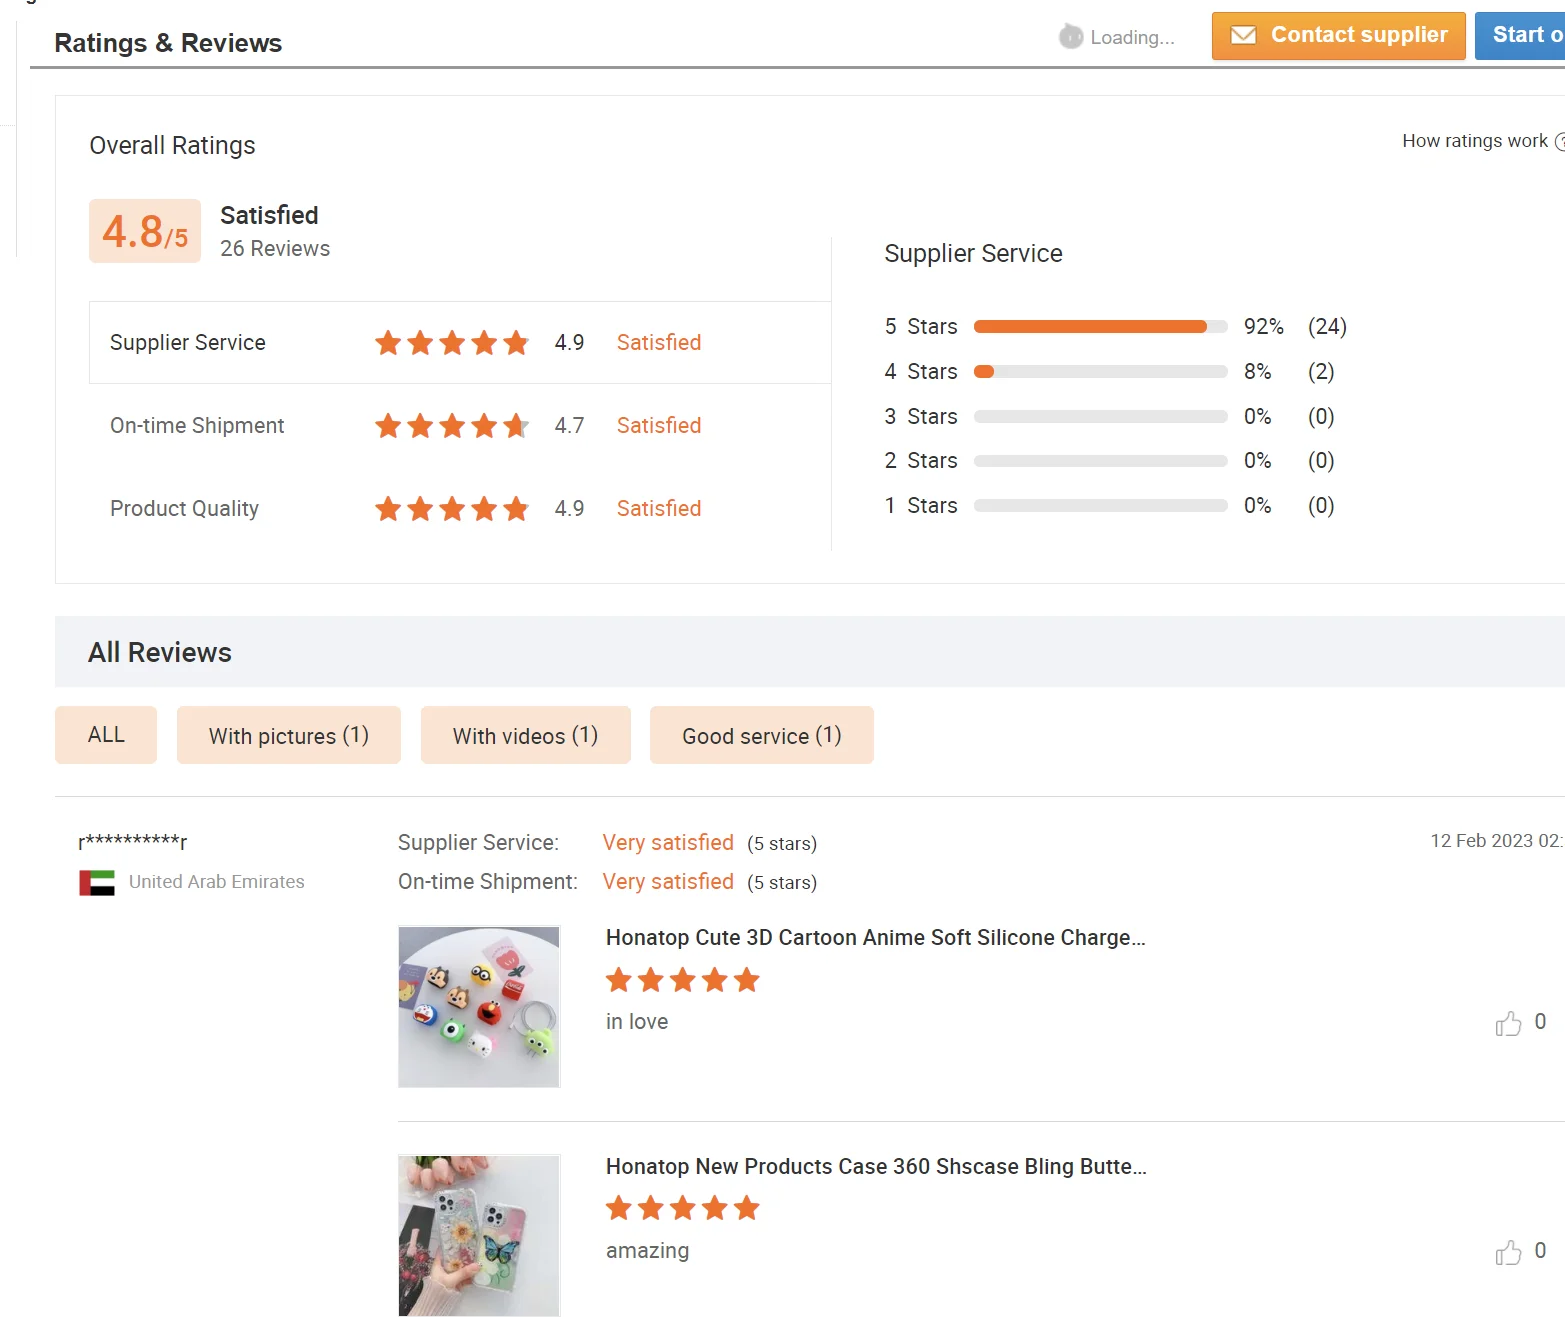Viewport: 1565px width, 1317px height.
Task: Click the 'Supplier Service' breakdown heading
Action: (x=973, y=254)
